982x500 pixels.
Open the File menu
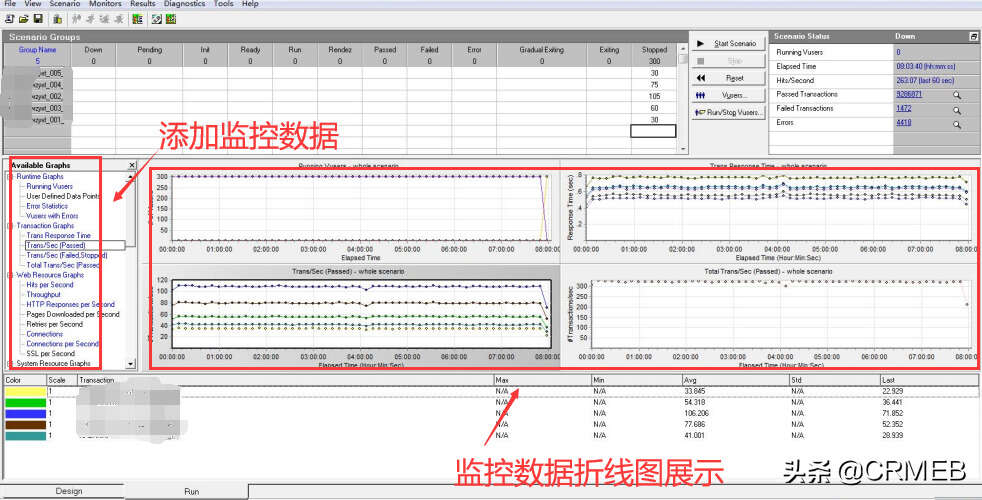(10, 4)
